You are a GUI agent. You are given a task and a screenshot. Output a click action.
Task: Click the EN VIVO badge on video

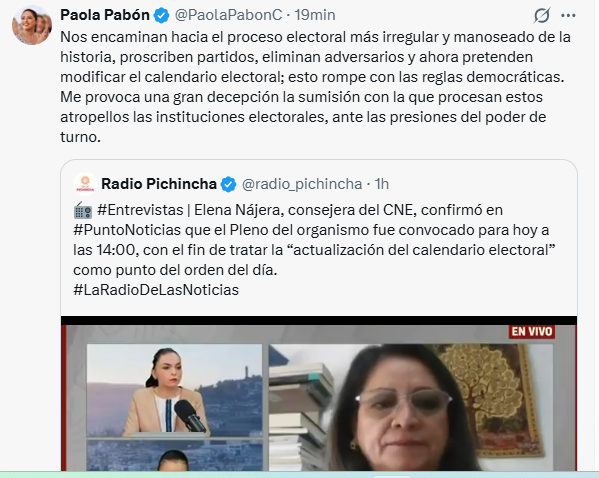tap(532, 331)
